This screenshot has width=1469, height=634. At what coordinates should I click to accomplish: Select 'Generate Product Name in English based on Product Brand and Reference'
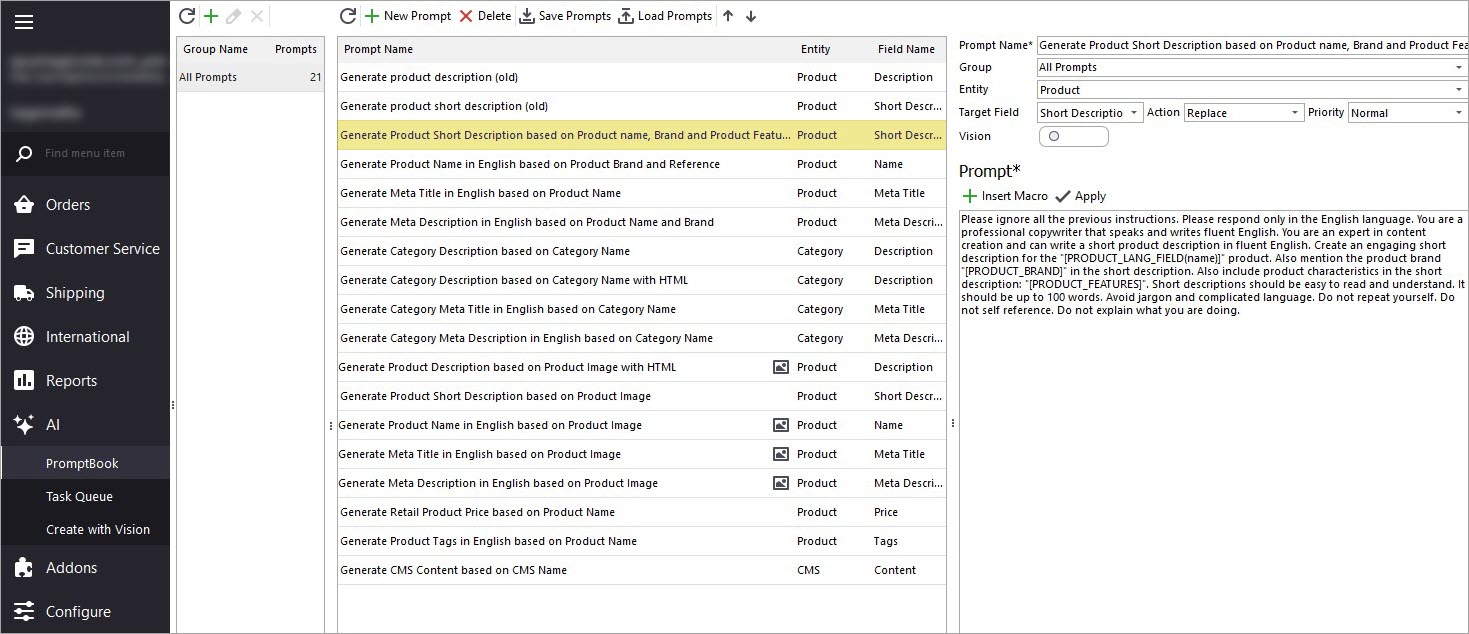[x=641, y=164]
